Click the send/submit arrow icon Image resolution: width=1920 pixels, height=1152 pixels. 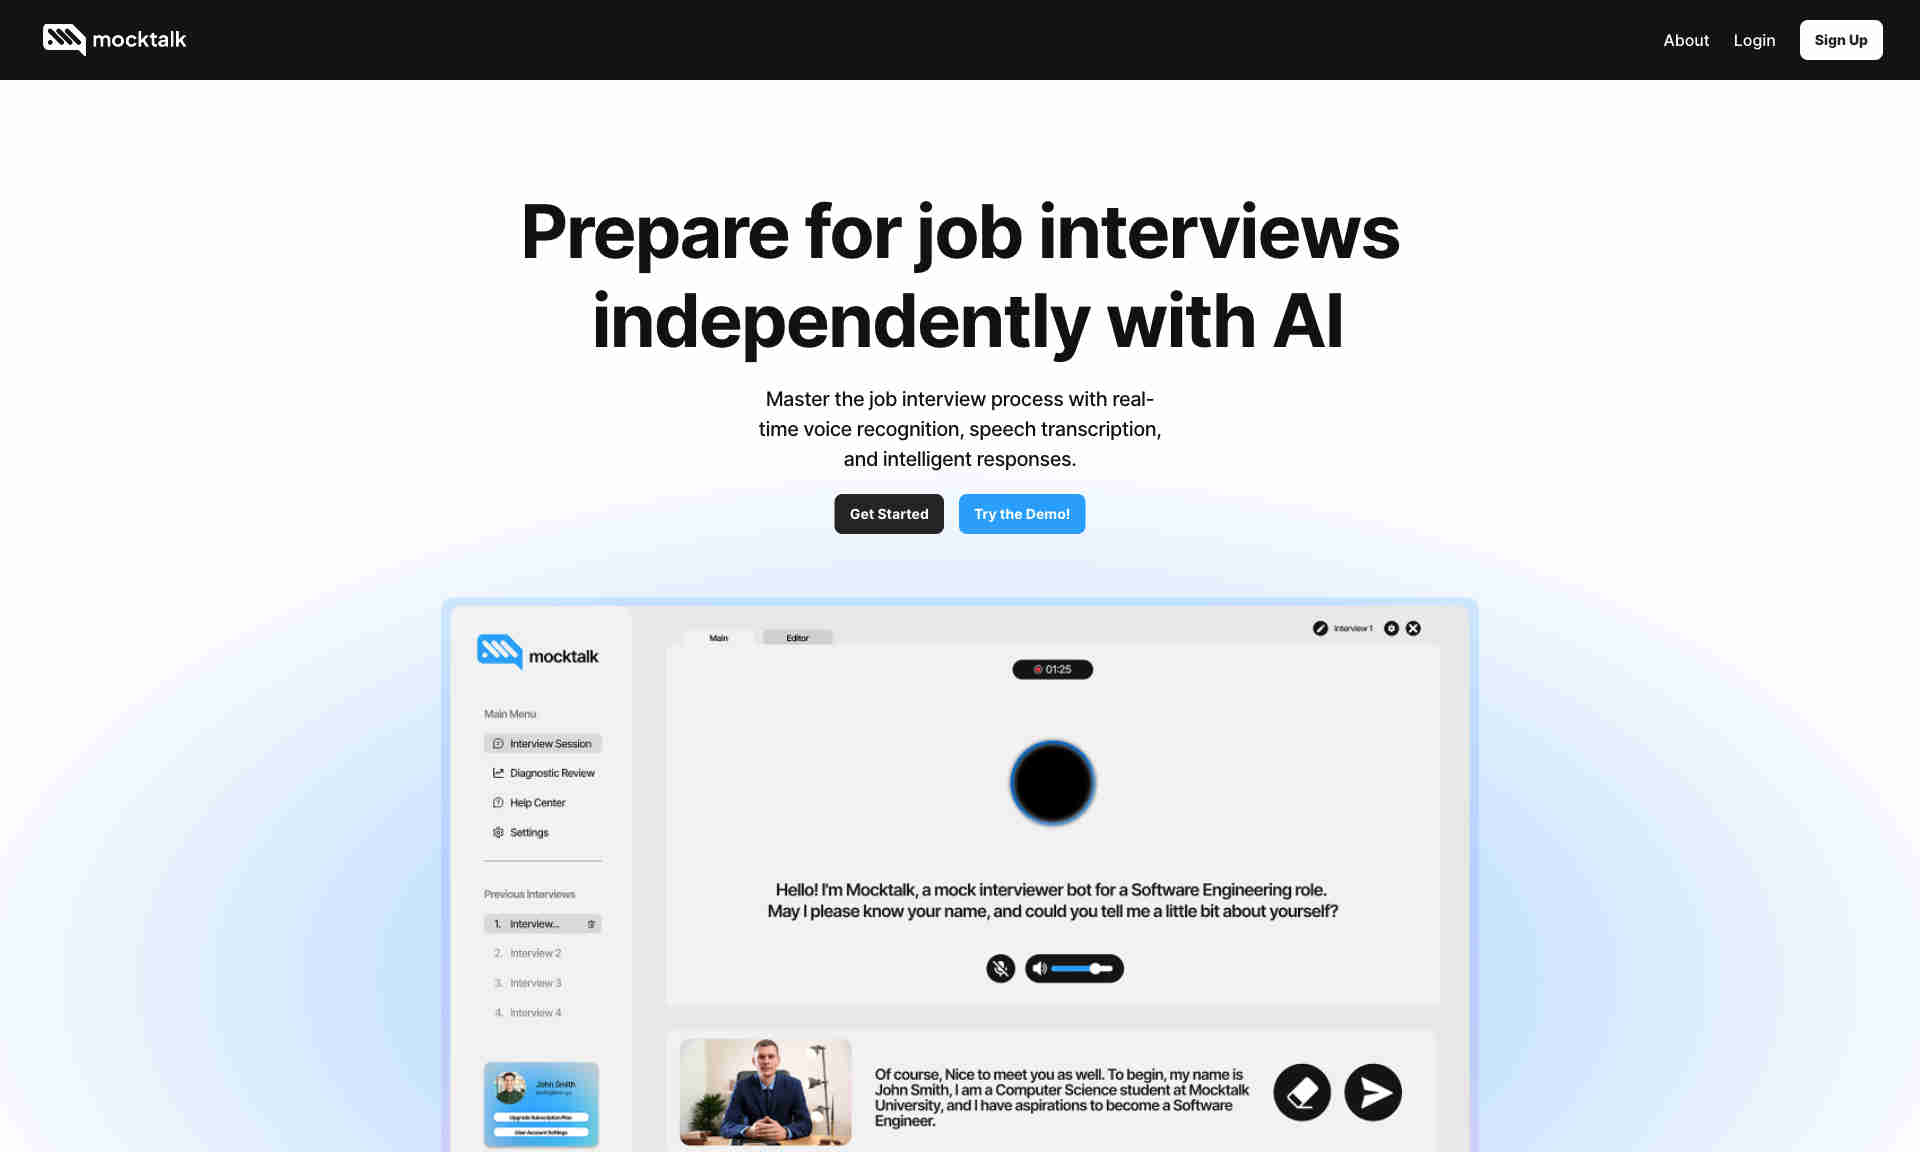click(1370, 1092)
